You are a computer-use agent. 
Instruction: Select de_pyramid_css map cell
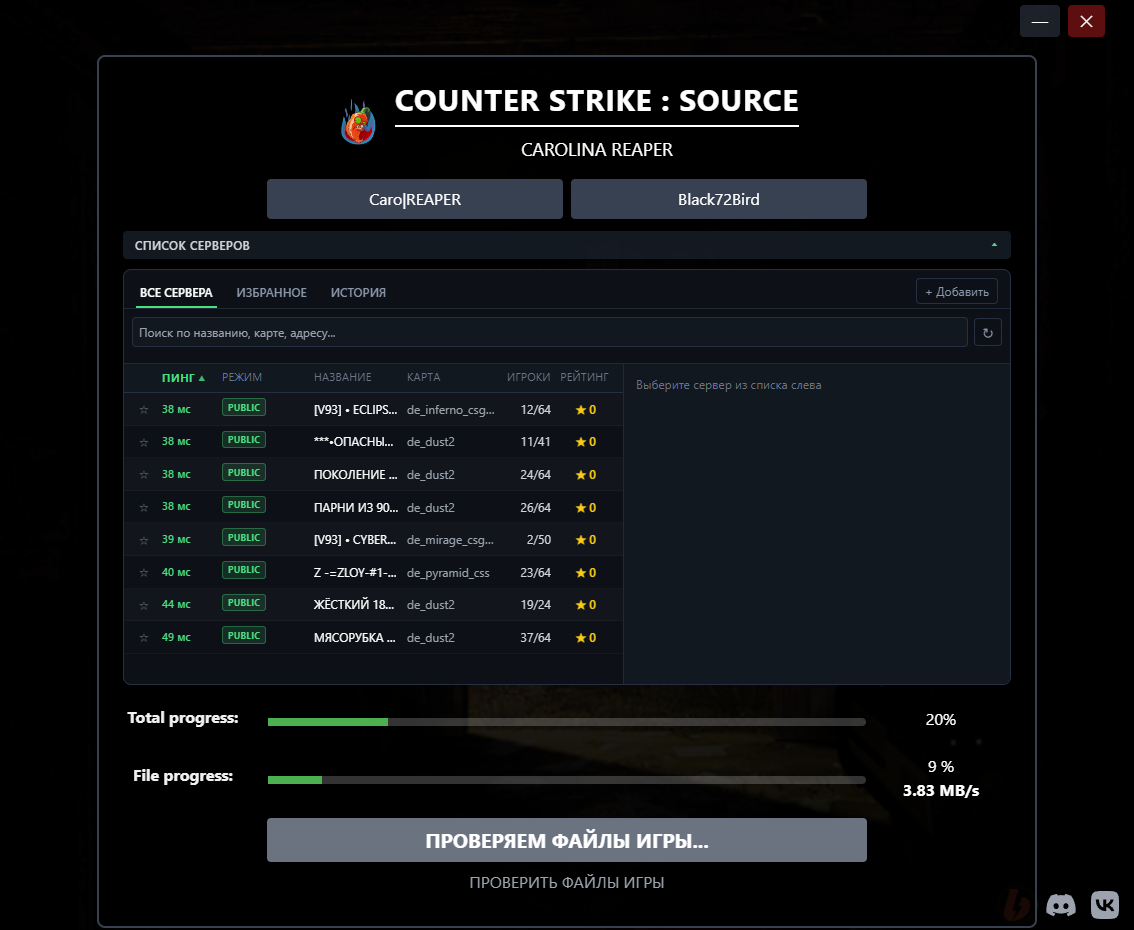pos(448,573)
